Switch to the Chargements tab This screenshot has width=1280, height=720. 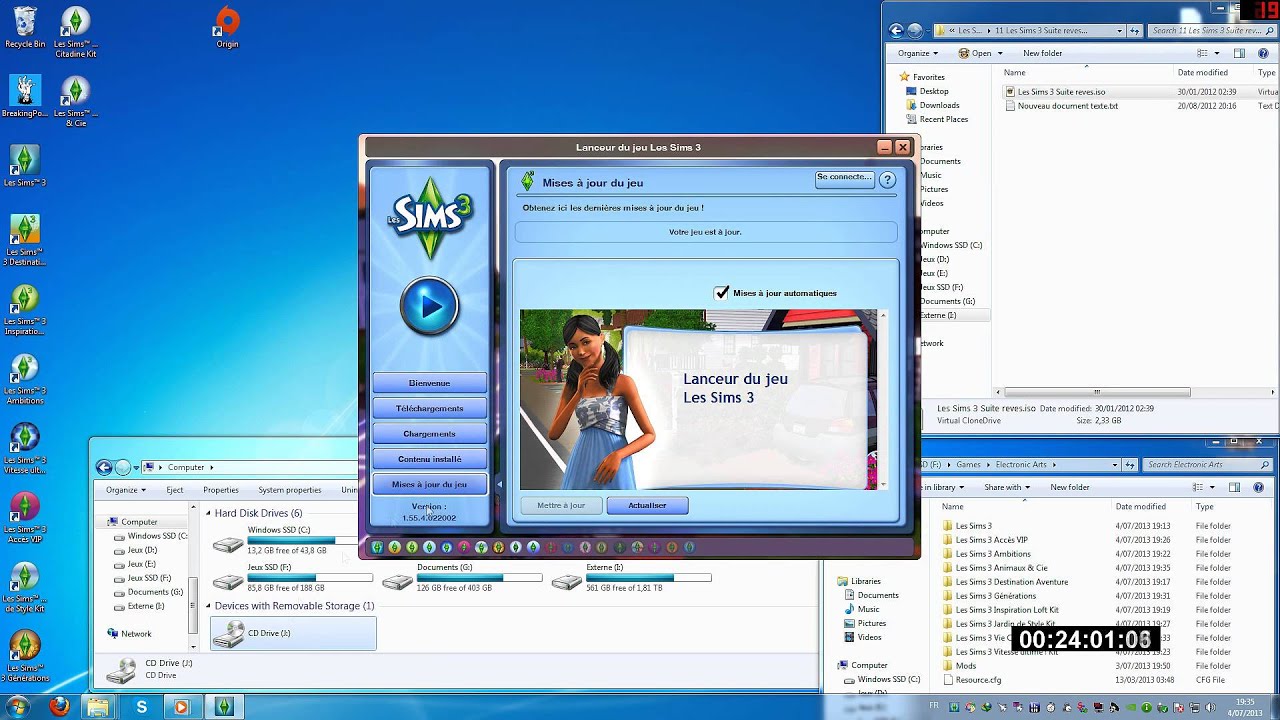click(429, 434)
